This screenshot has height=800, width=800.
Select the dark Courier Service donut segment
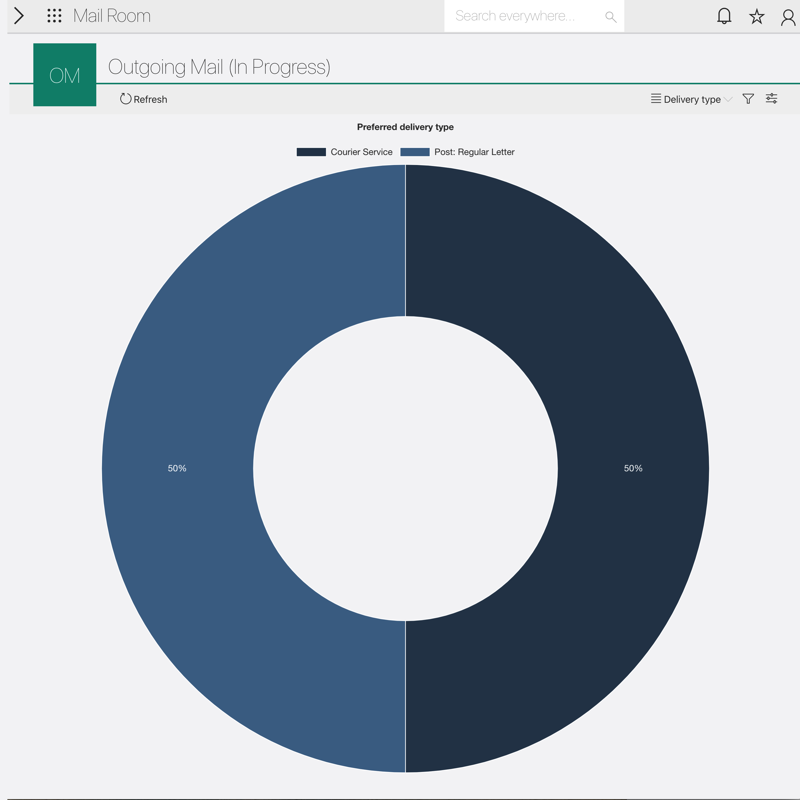coord(633,468)
